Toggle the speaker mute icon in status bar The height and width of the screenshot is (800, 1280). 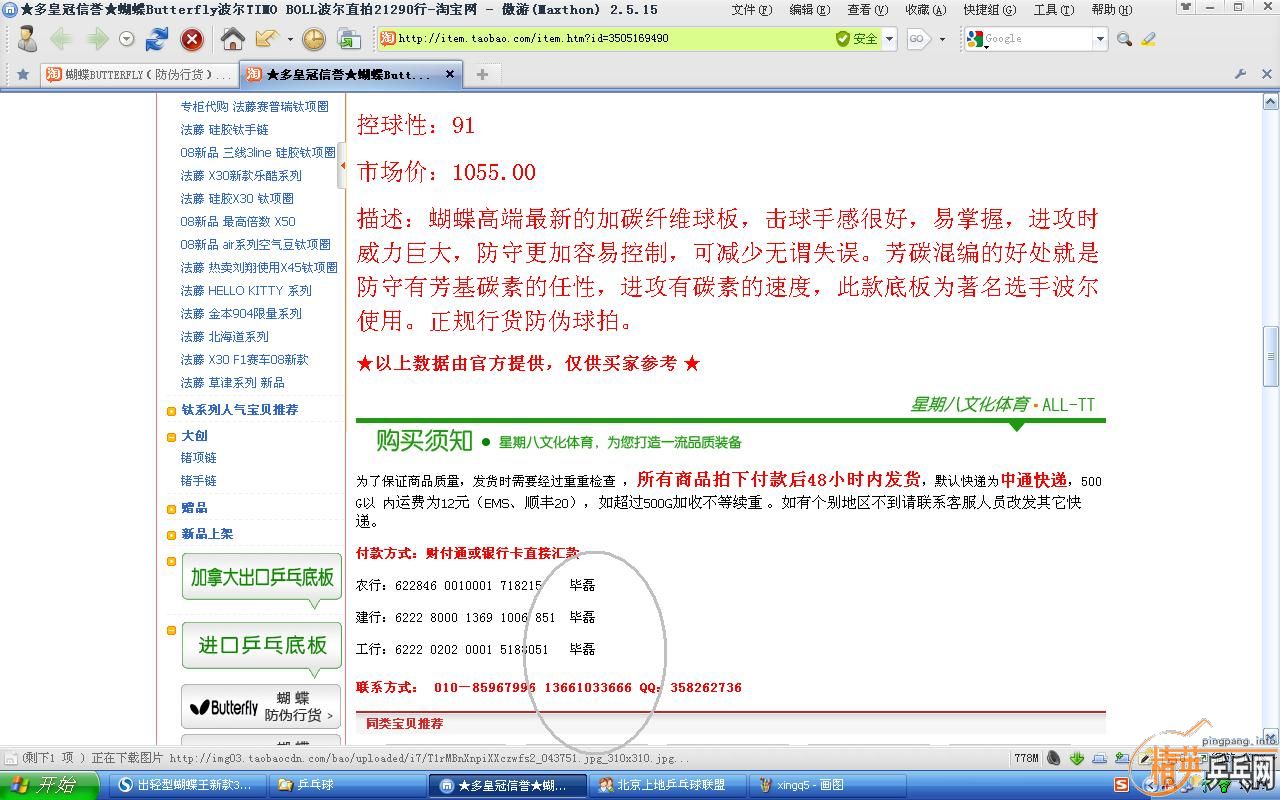click(1053, 757)
